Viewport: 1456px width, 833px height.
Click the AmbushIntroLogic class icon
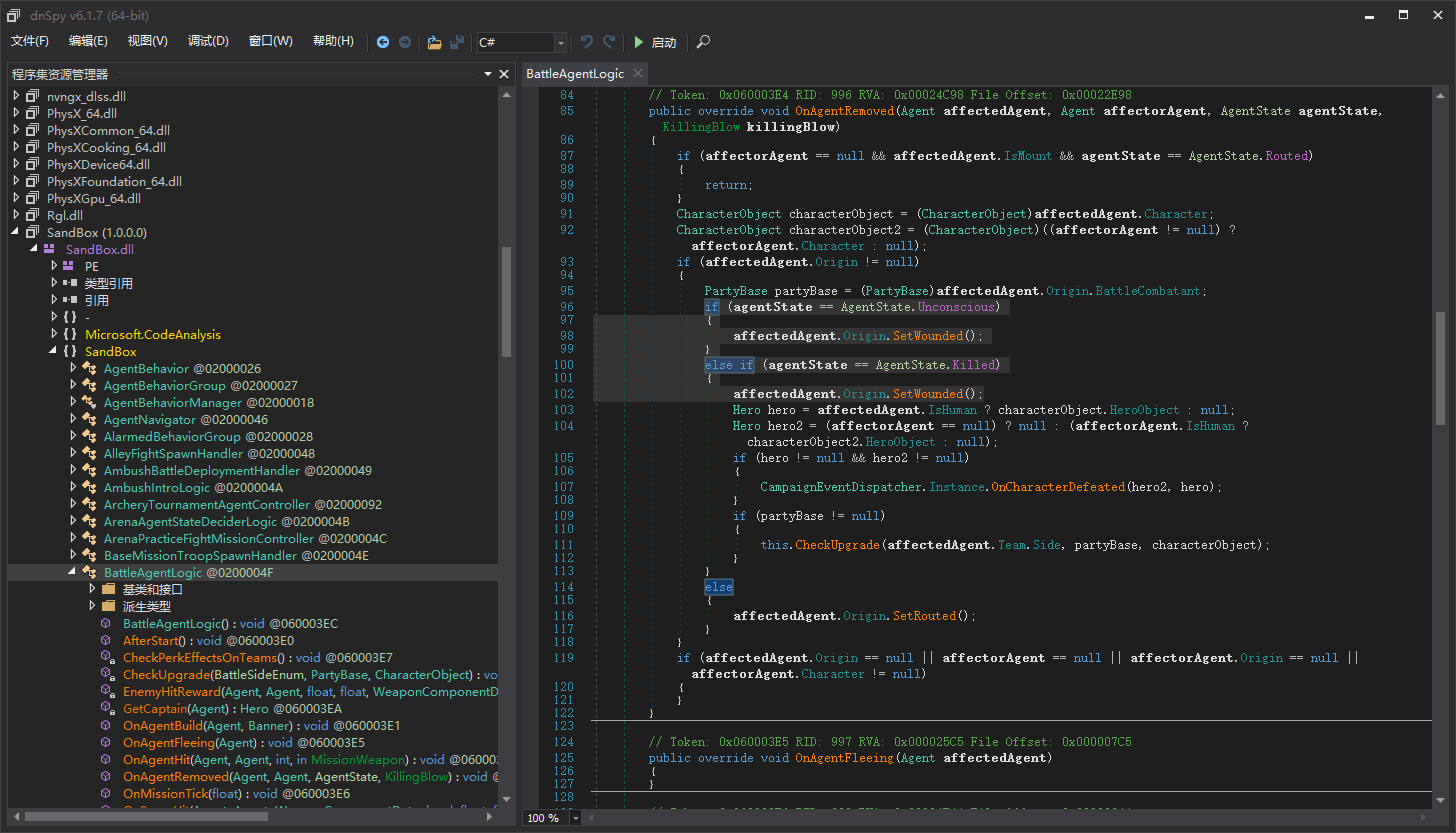[89, 487]
